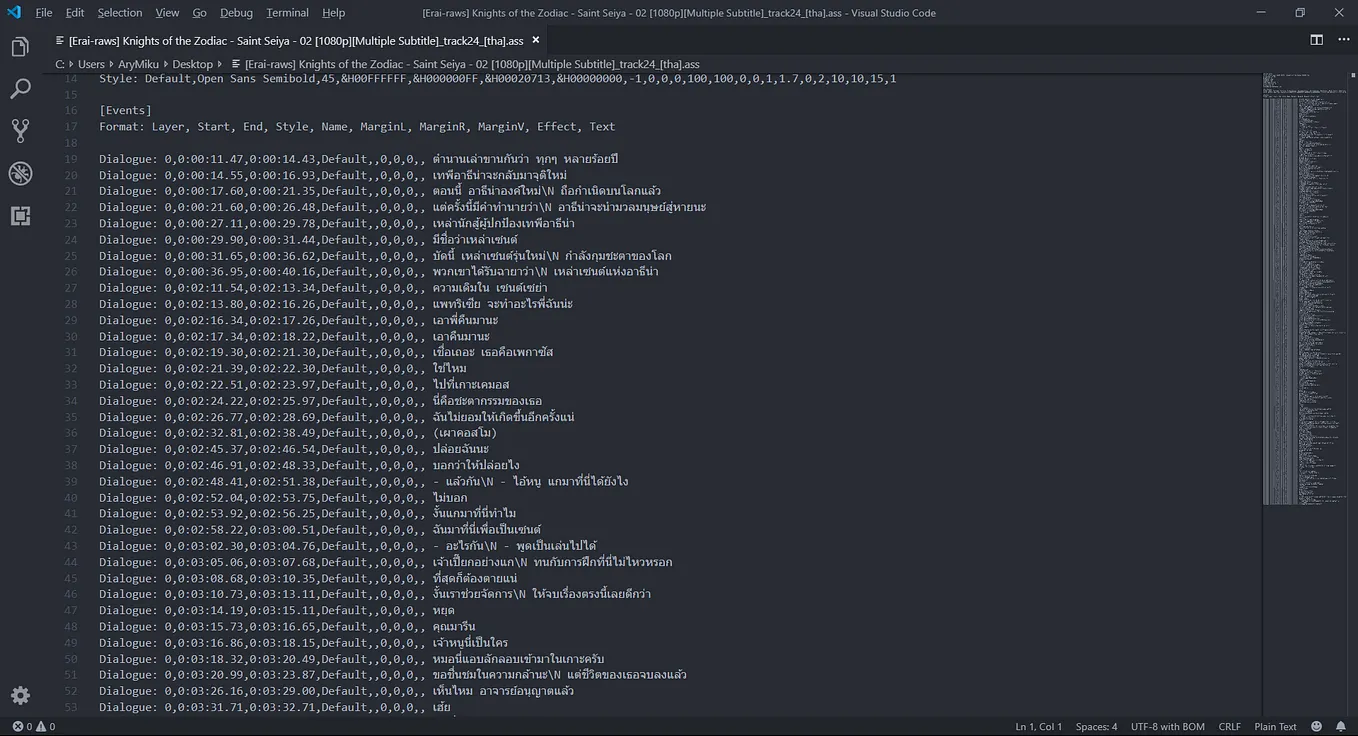
Task: Open the Explorer view in the activity bar
Action: tap(20, 46)
